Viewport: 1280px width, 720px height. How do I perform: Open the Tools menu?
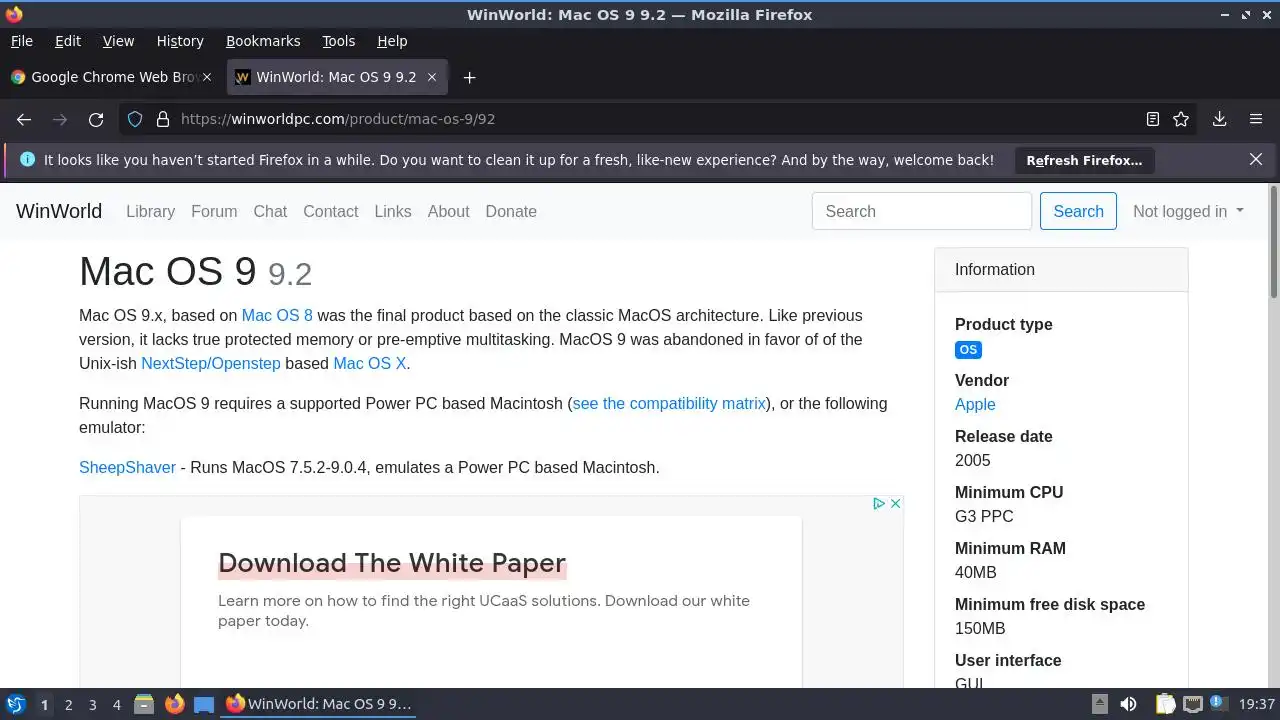338,41
